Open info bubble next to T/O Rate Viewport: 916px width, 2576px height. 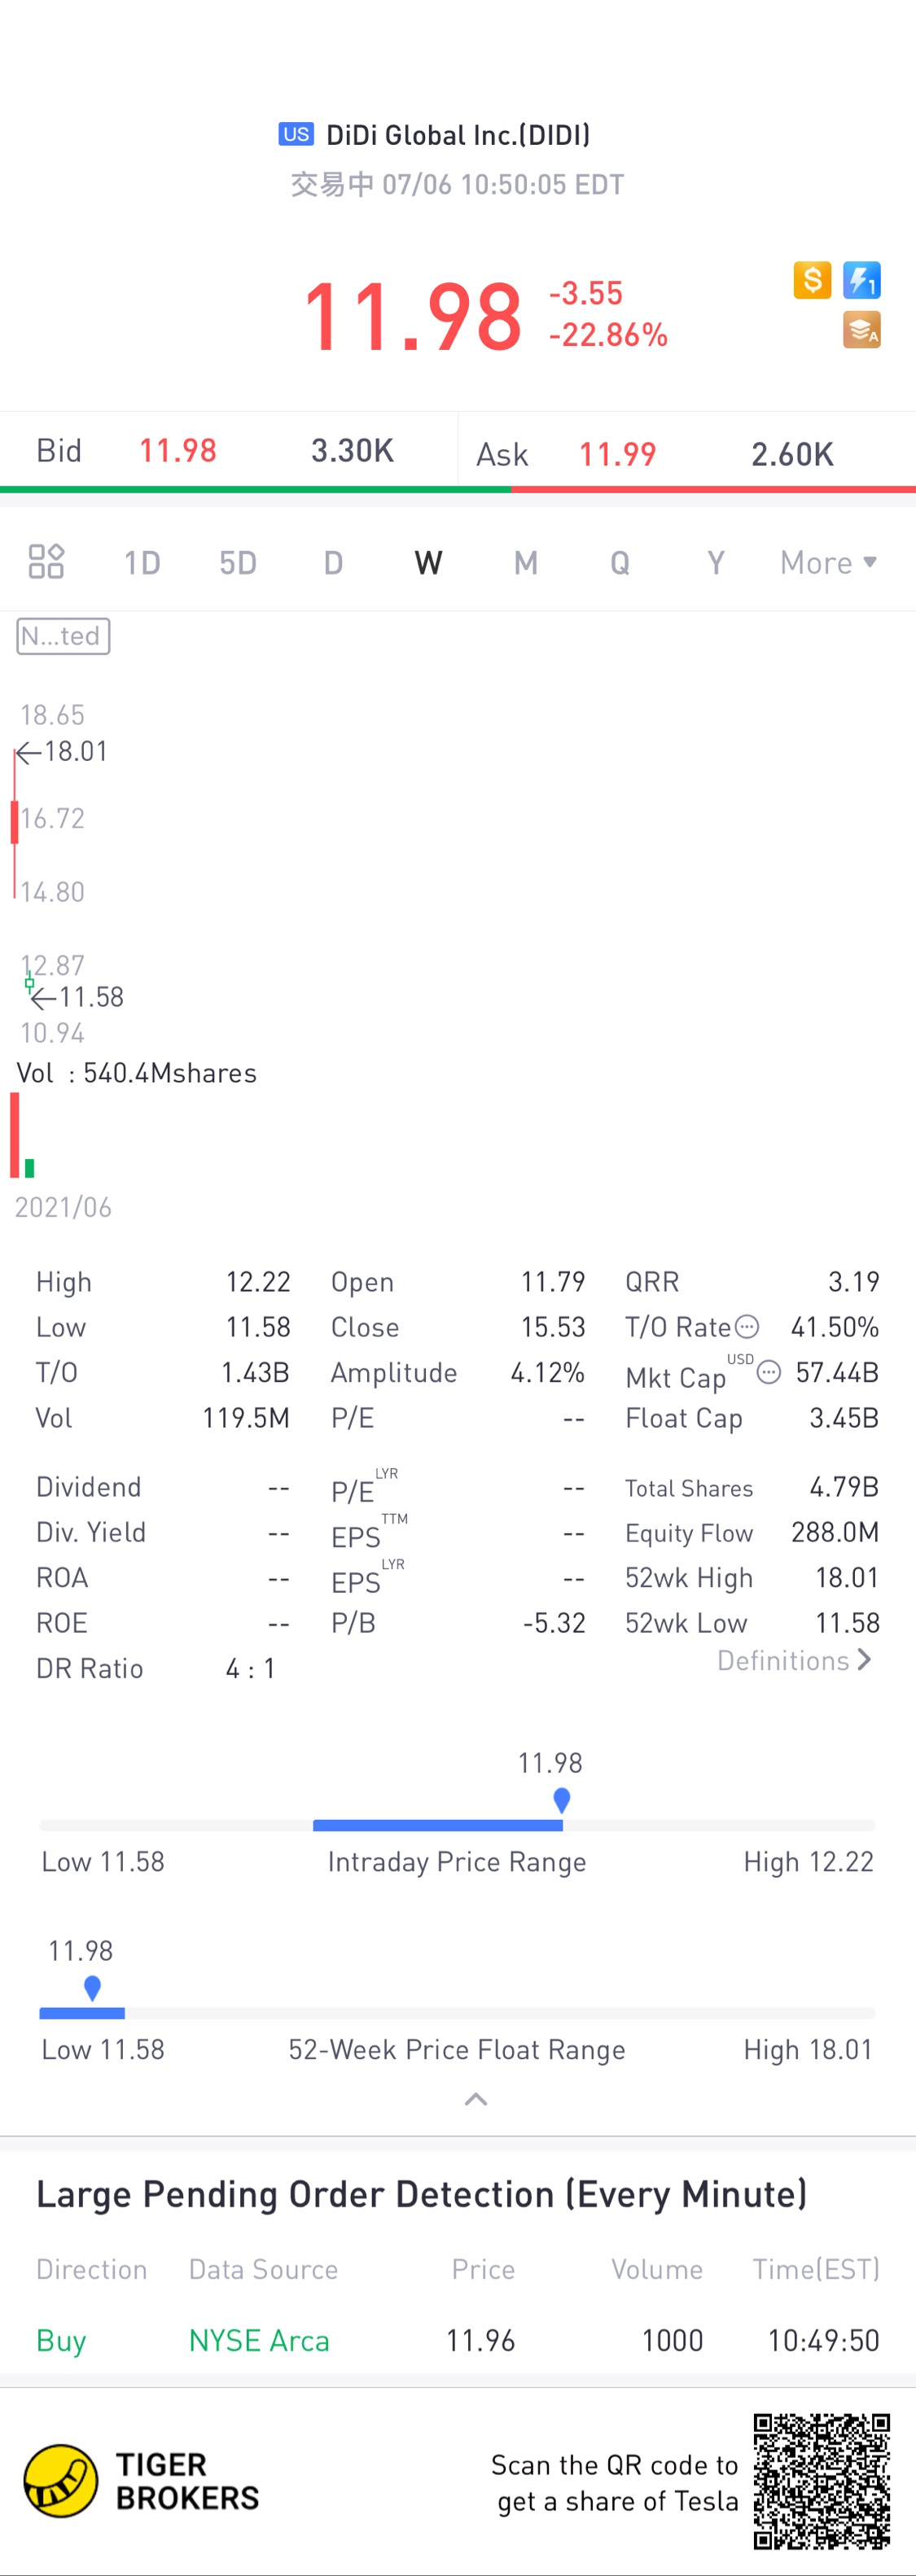747,1327
